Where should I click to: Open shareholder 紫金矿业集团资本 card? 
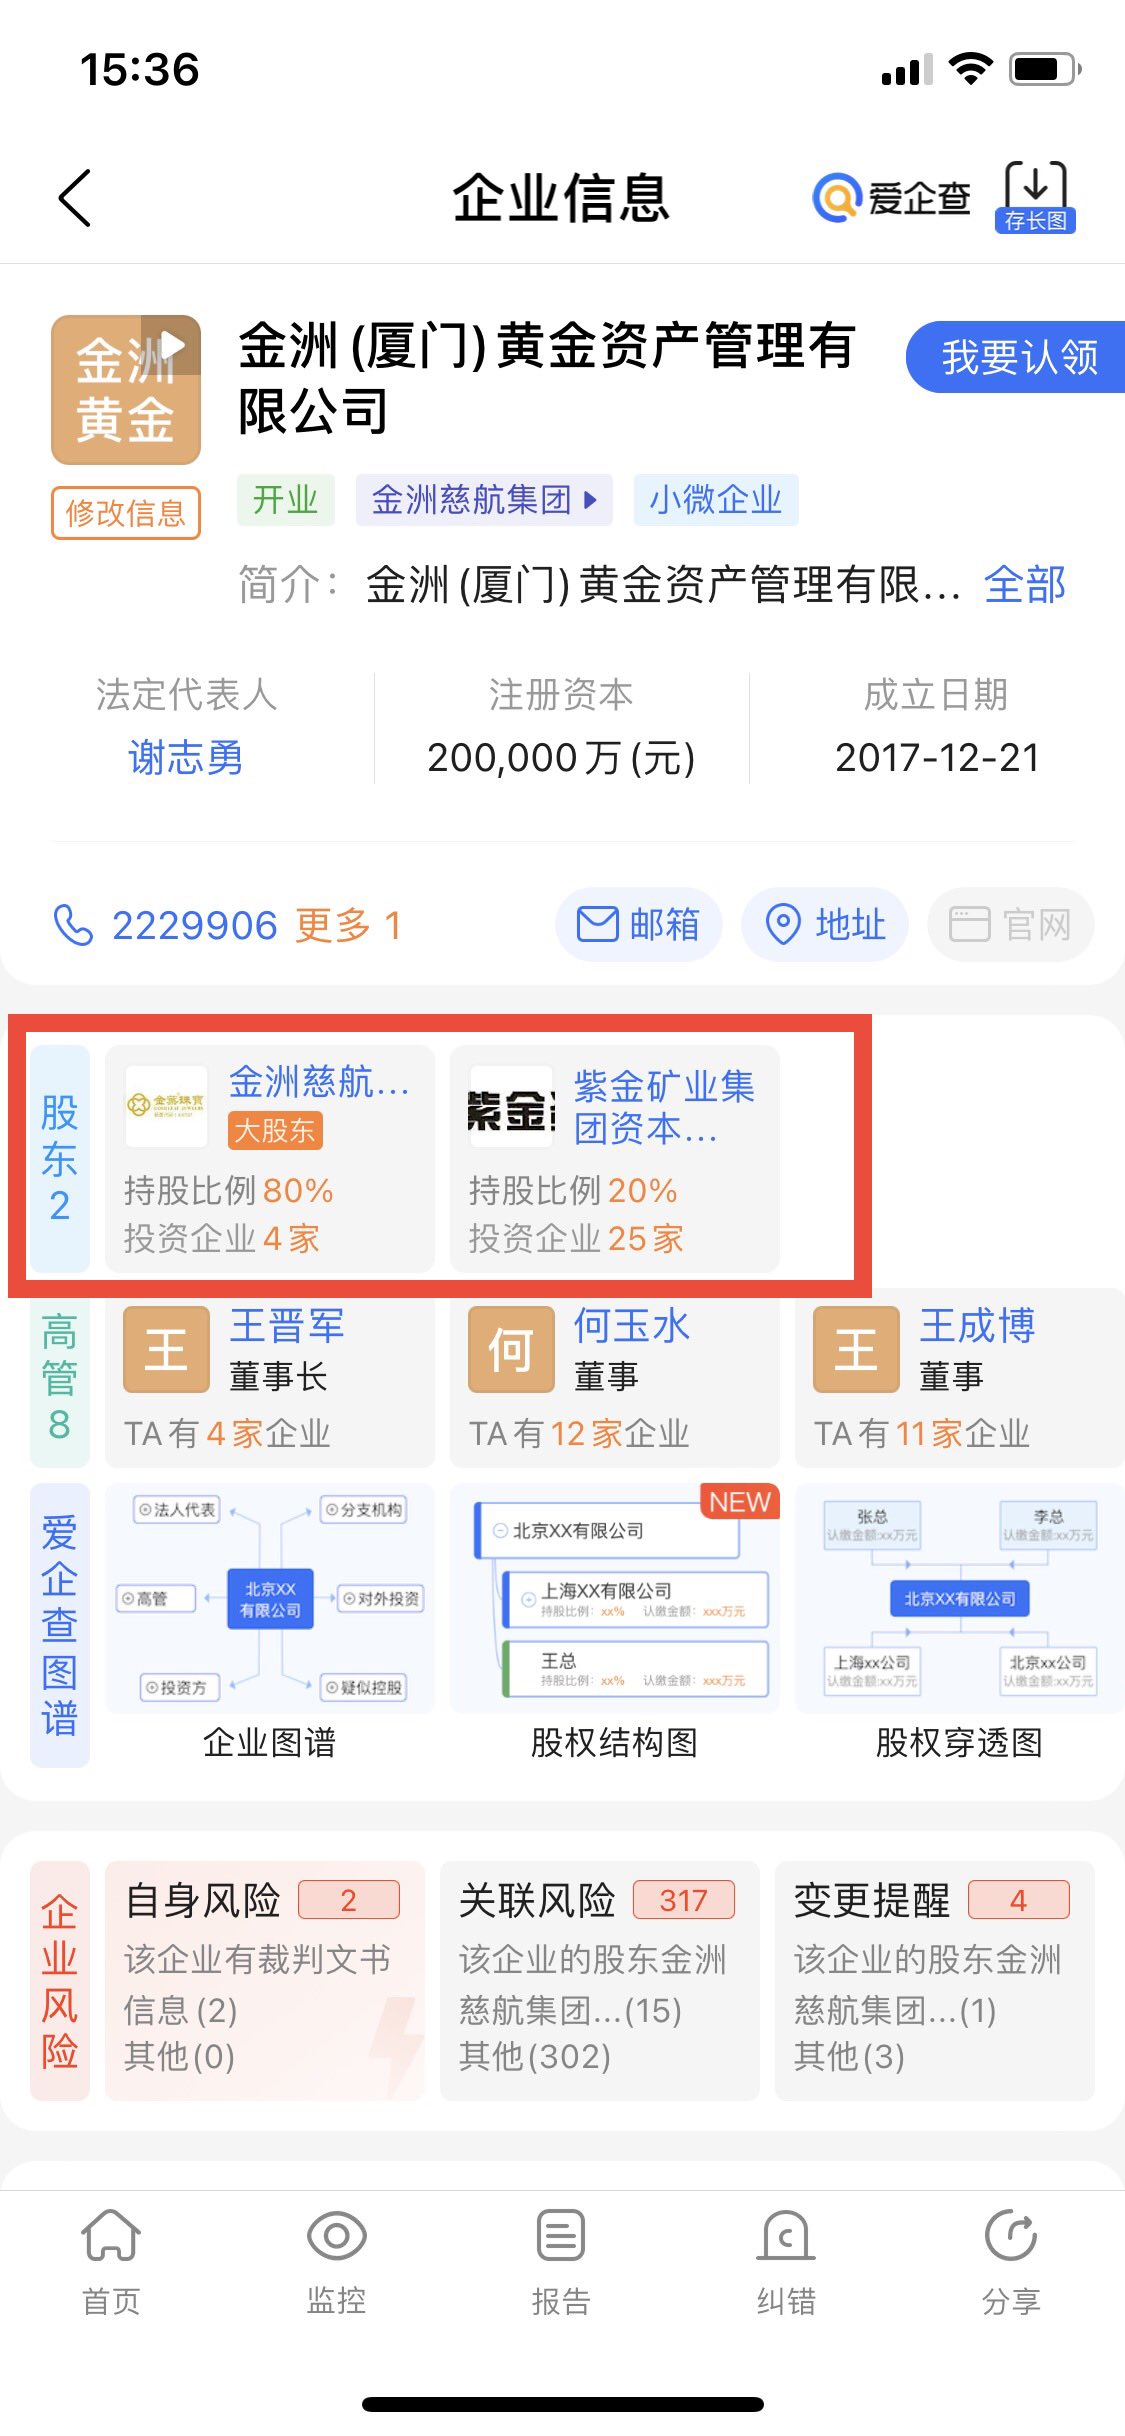(615, 1158)
